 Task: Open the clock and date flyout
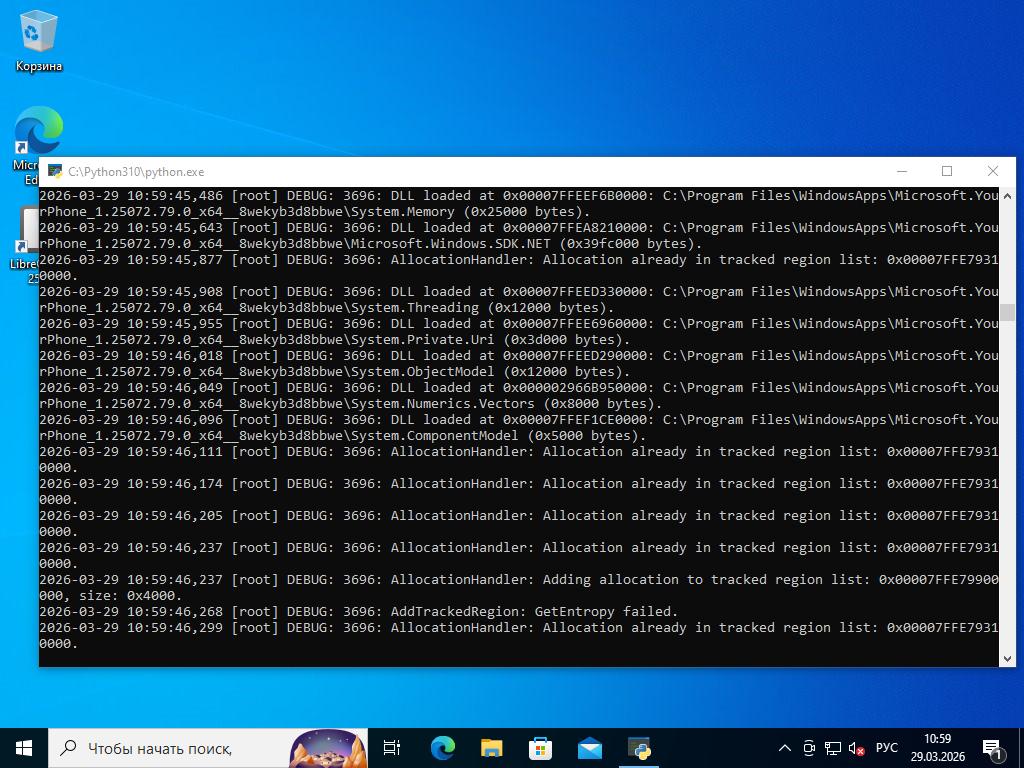[937, 748]
